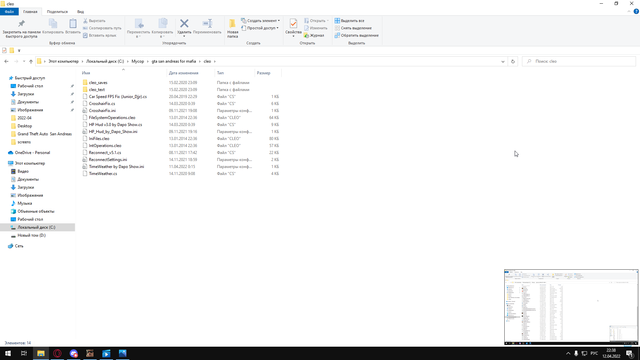Click gta san andreas for mafia breadcrumb

[x=174, y=61]
